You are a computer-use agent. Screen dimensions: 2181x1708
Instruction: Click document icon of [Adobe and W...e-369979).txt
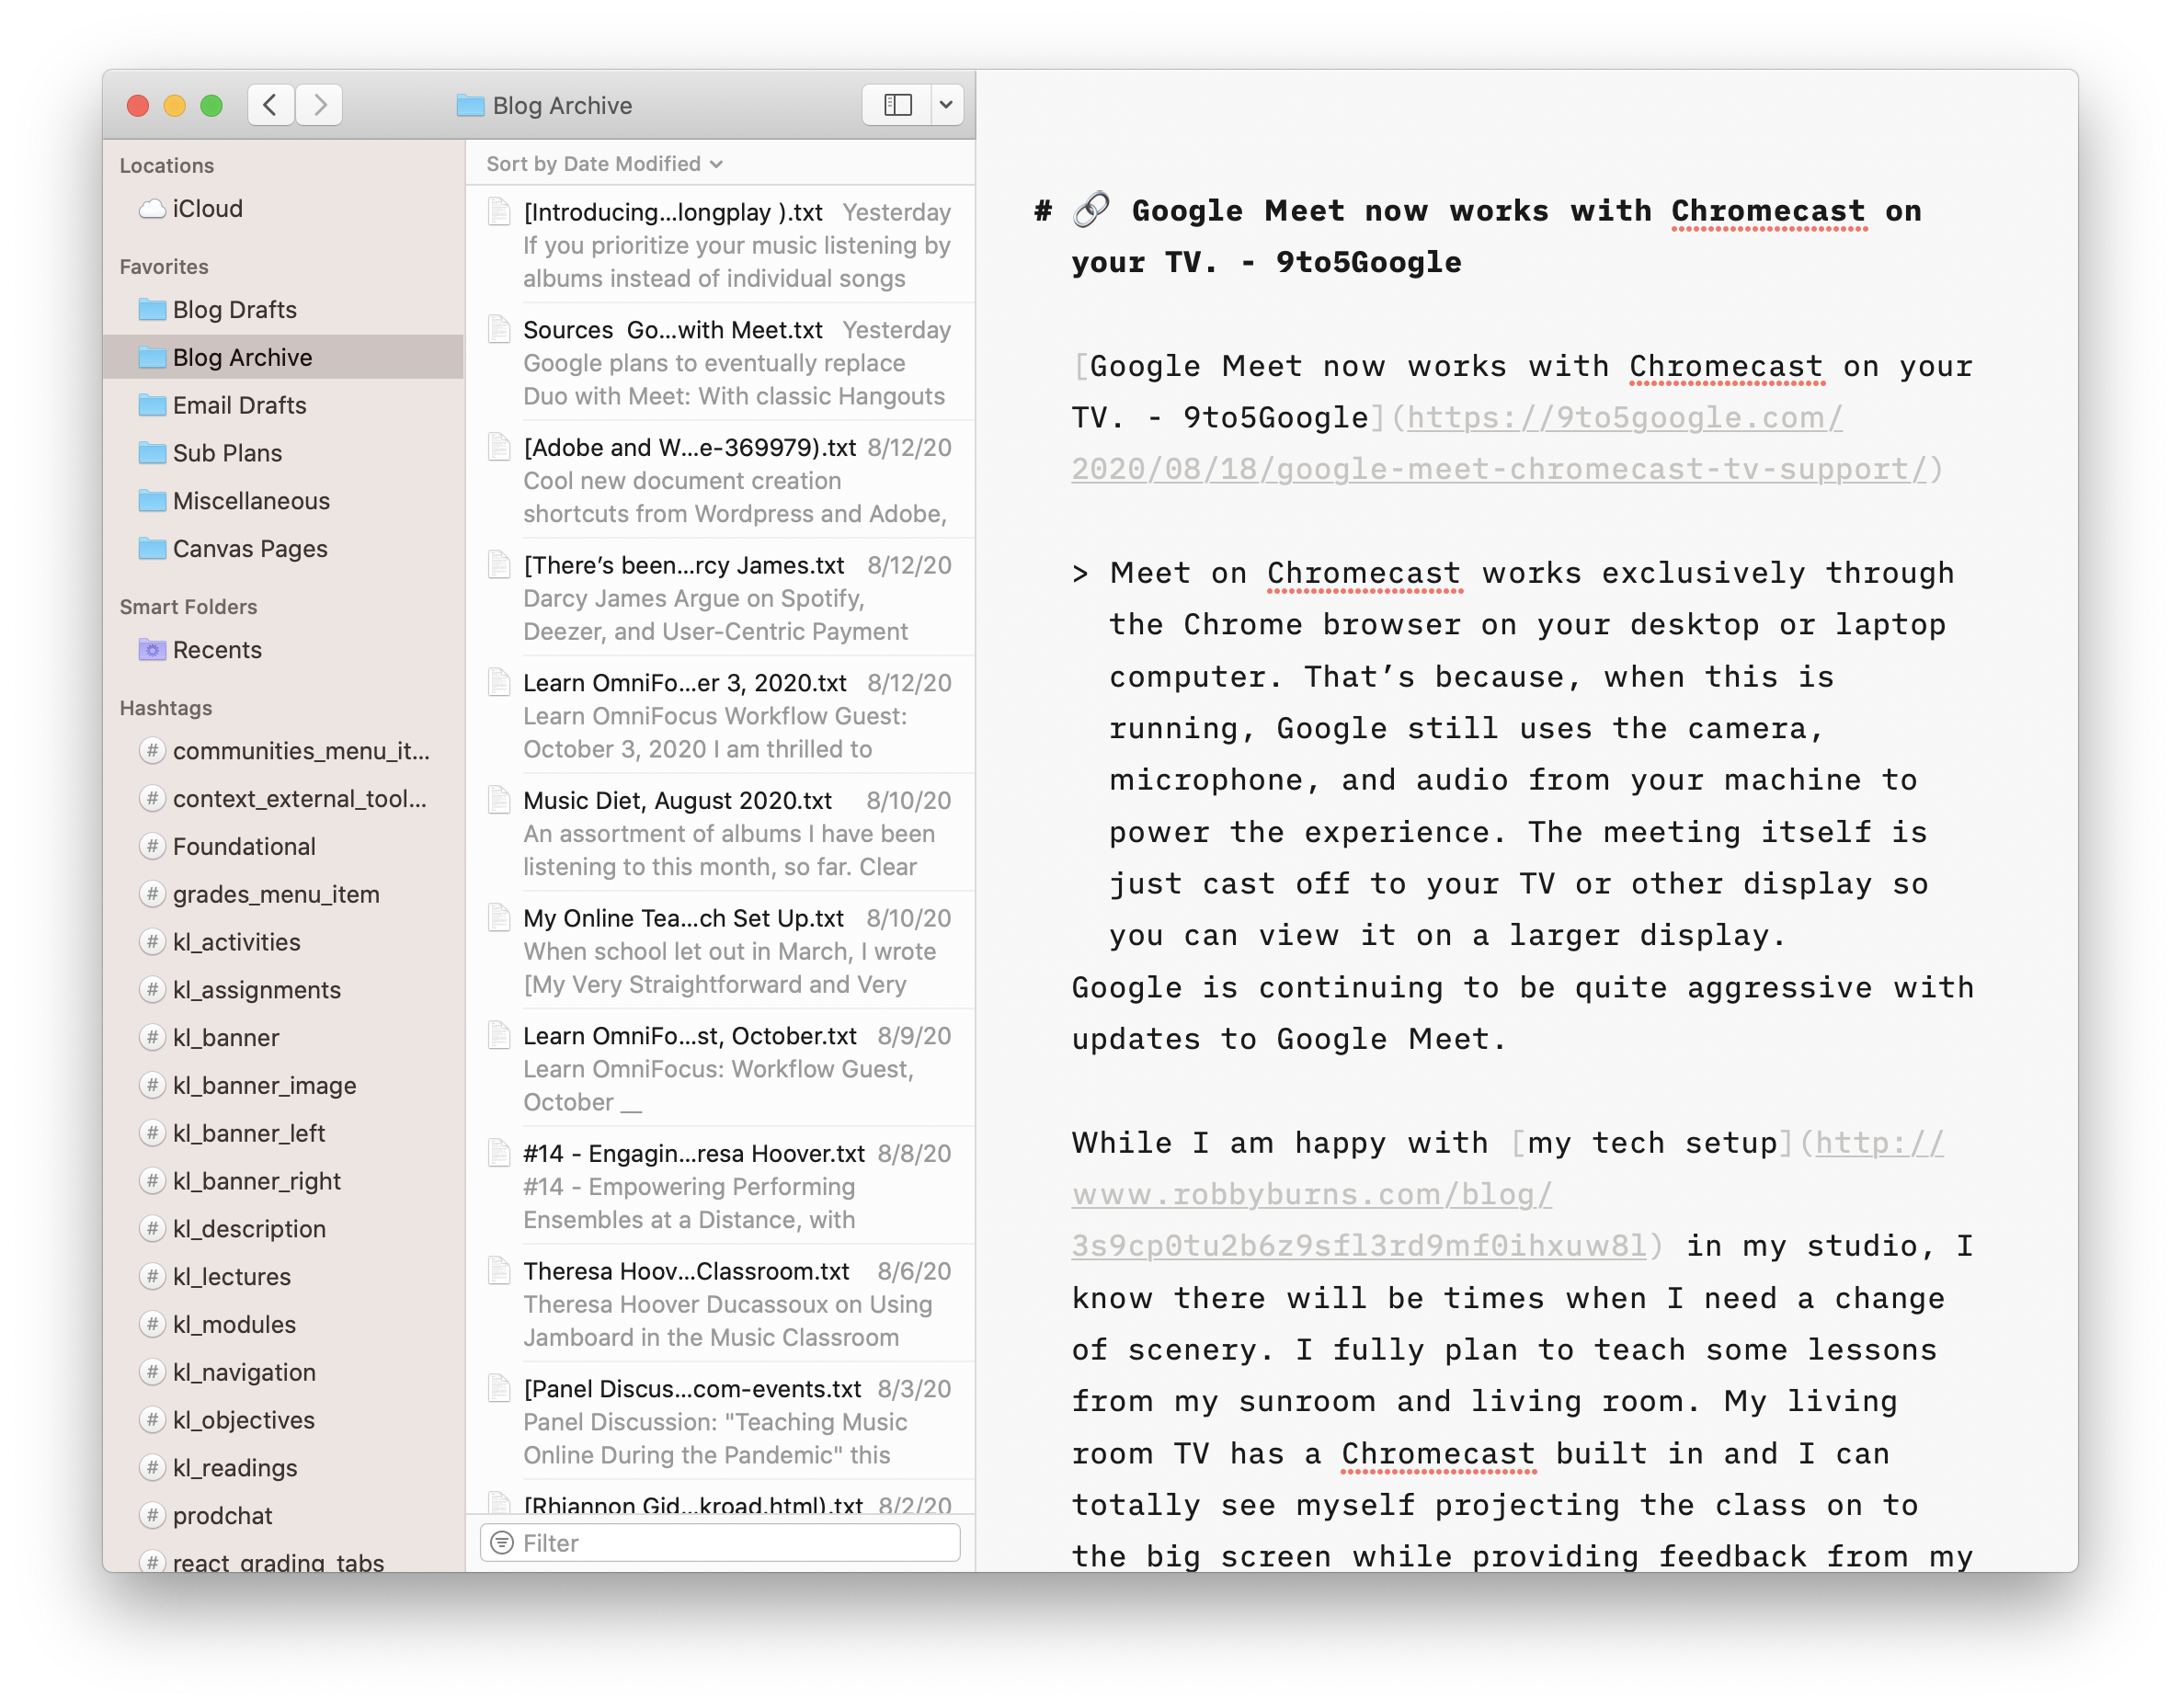coord(498,447)
